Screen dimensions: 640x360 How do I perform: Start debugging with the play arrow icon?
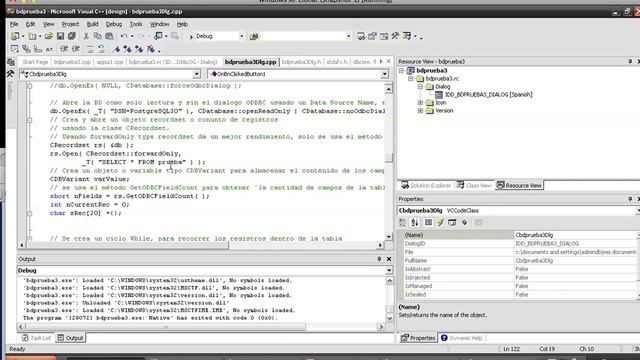tap(191, 37)
